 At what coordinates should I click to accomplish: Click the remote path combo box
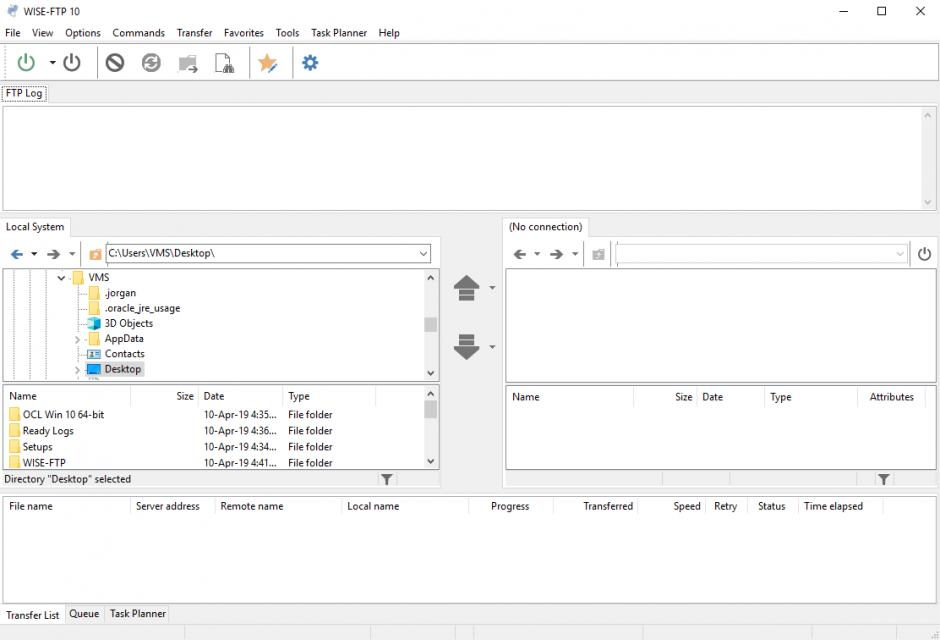pos(761,254)
